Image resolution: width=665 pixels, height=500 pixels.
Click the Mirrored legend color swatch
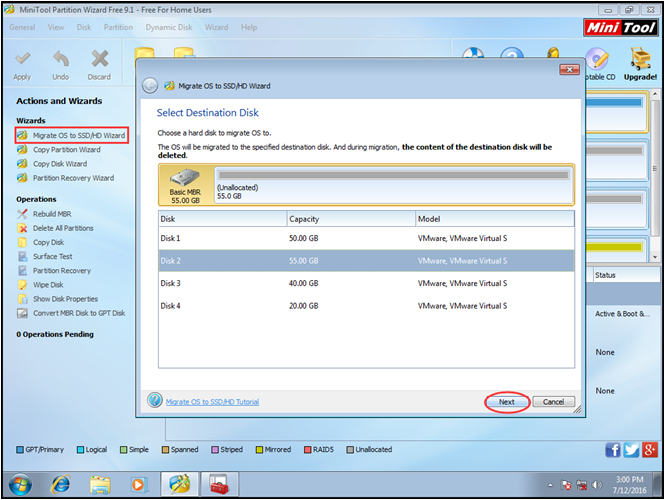[259, 450]
